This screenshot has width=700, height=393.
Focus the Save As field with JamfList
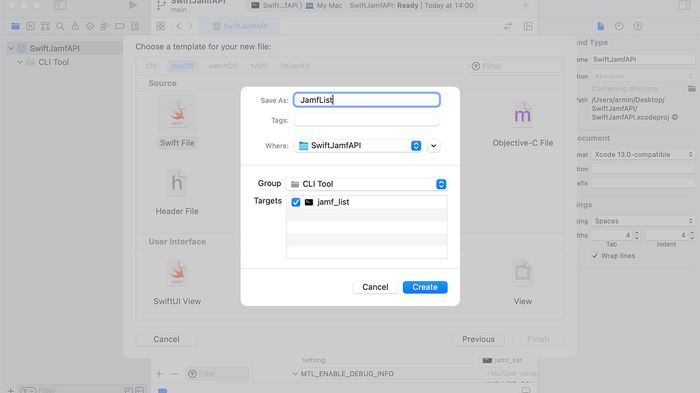pyautogui.click(x=367, y=100)
